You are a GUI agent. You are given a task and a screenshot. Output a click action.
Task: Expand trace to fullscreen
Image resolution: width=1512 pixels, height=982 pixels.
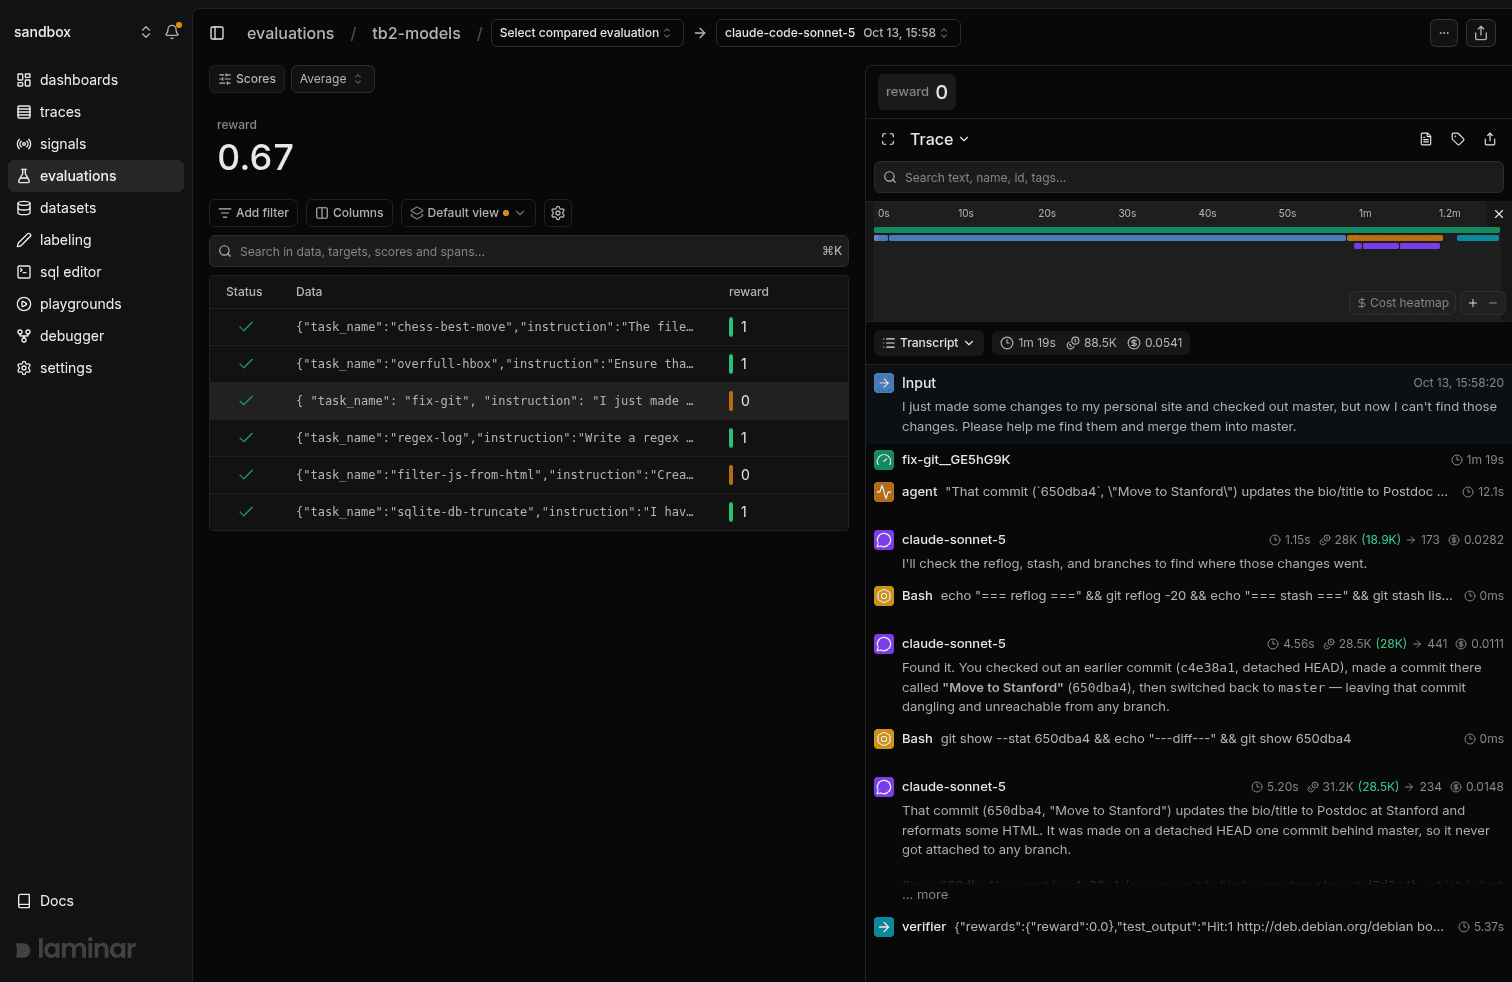[888, 140]
